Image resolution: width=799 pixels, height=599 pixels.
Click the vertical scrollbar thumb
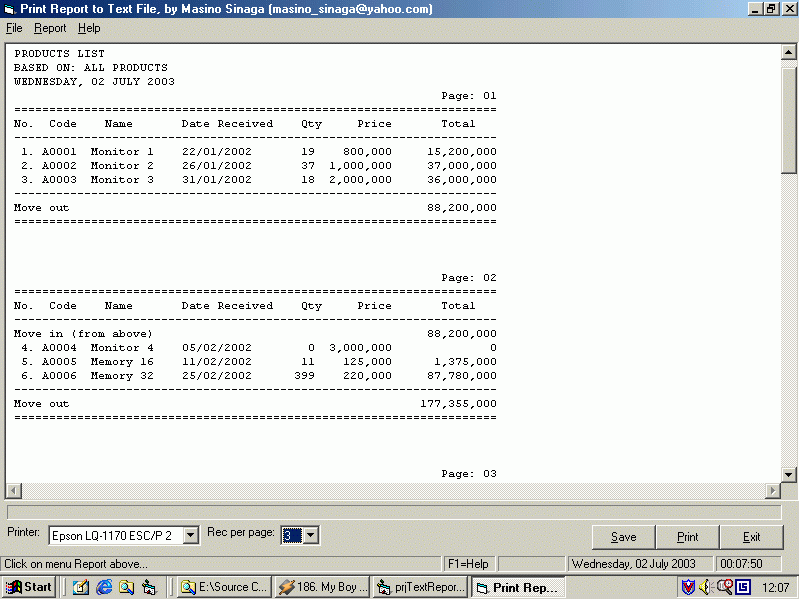click(788, 121)
